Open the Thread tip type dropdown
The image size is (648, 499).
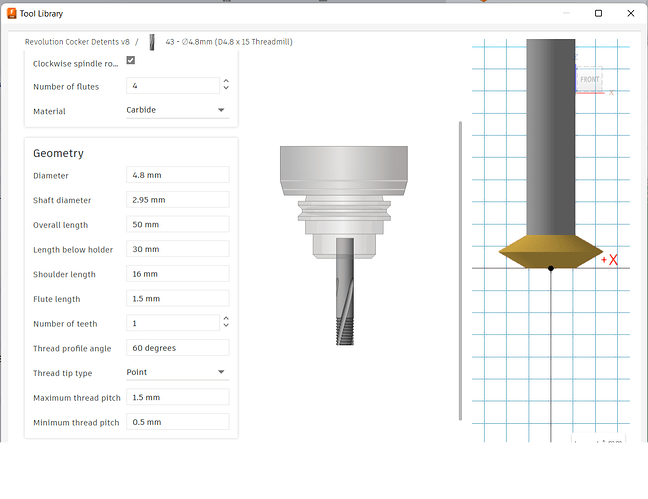(178, 372)
